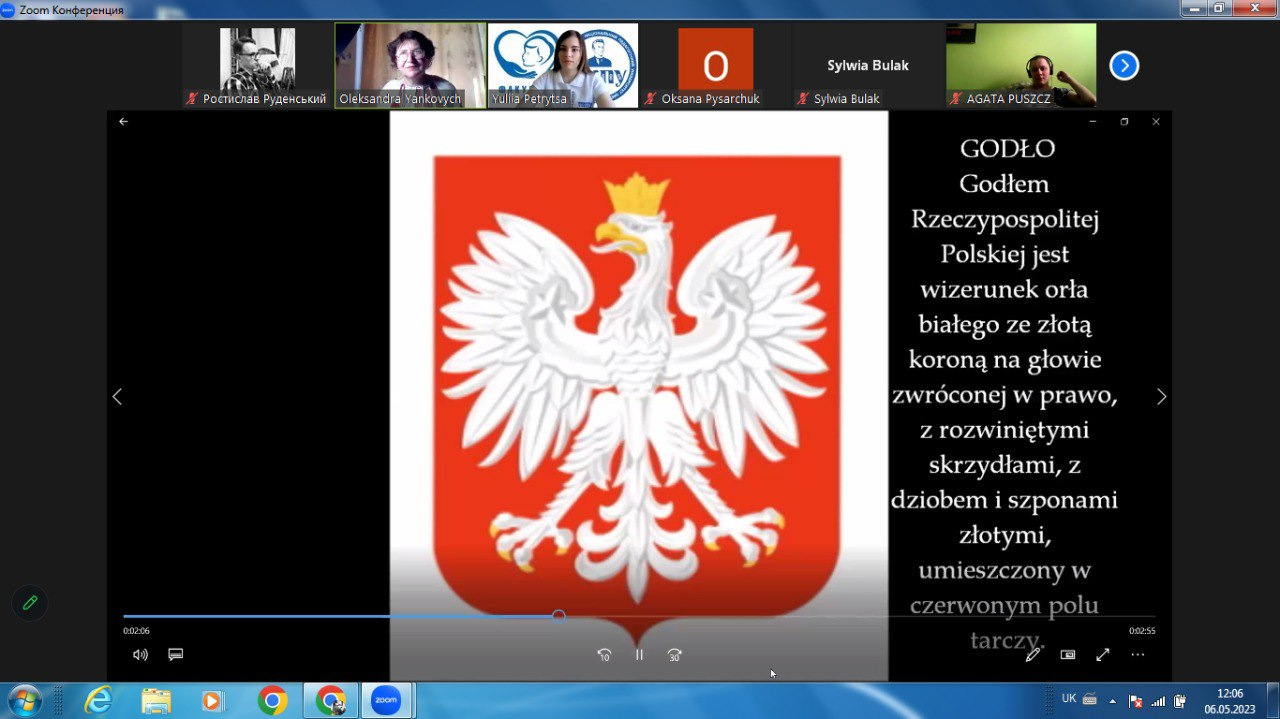Open Internet Explorer from the taskbar
This screenshot has width=1280, height=719.
[98, 700]
